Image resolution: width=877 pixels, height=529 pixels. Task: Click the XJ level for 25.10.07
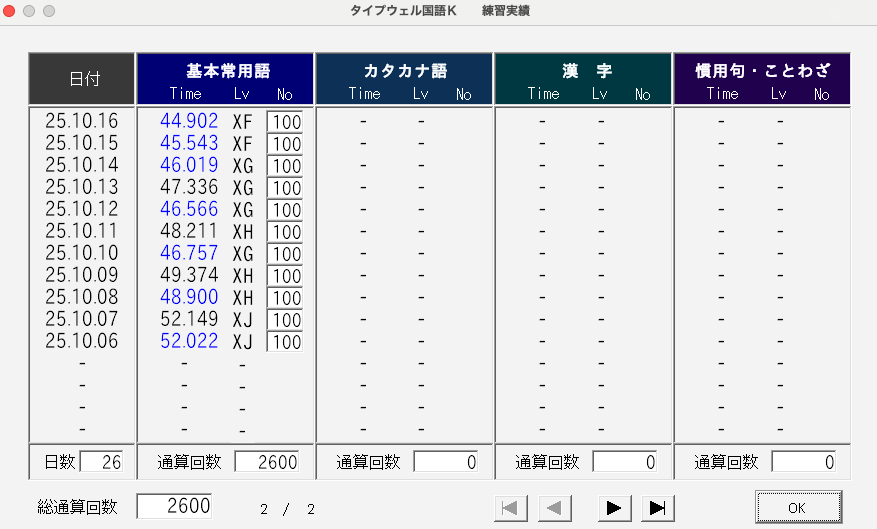point(243,320)
